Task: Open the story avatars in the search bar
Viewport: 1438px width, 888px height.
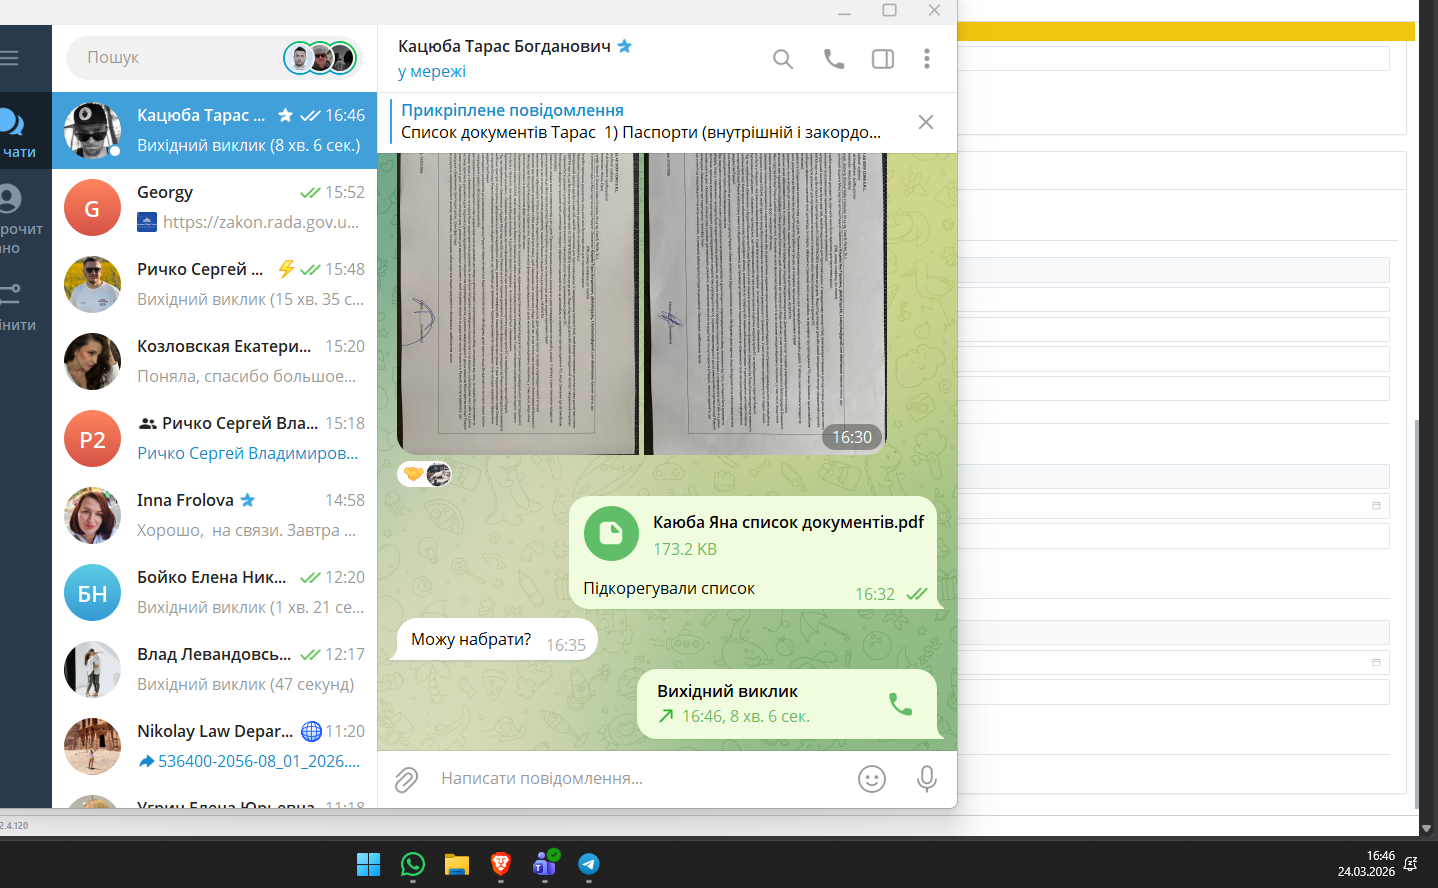Action: tap(320, 58)
